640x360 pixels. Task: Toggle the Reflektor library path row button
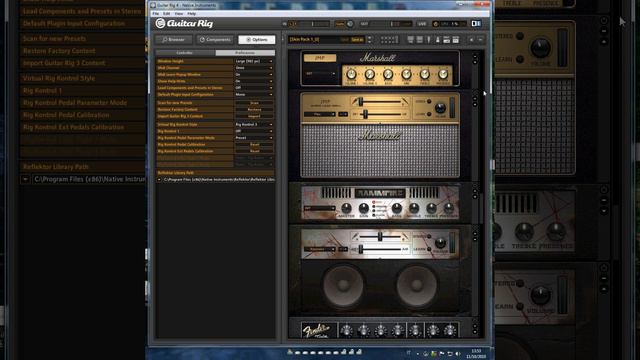click(x=159, y=179)
